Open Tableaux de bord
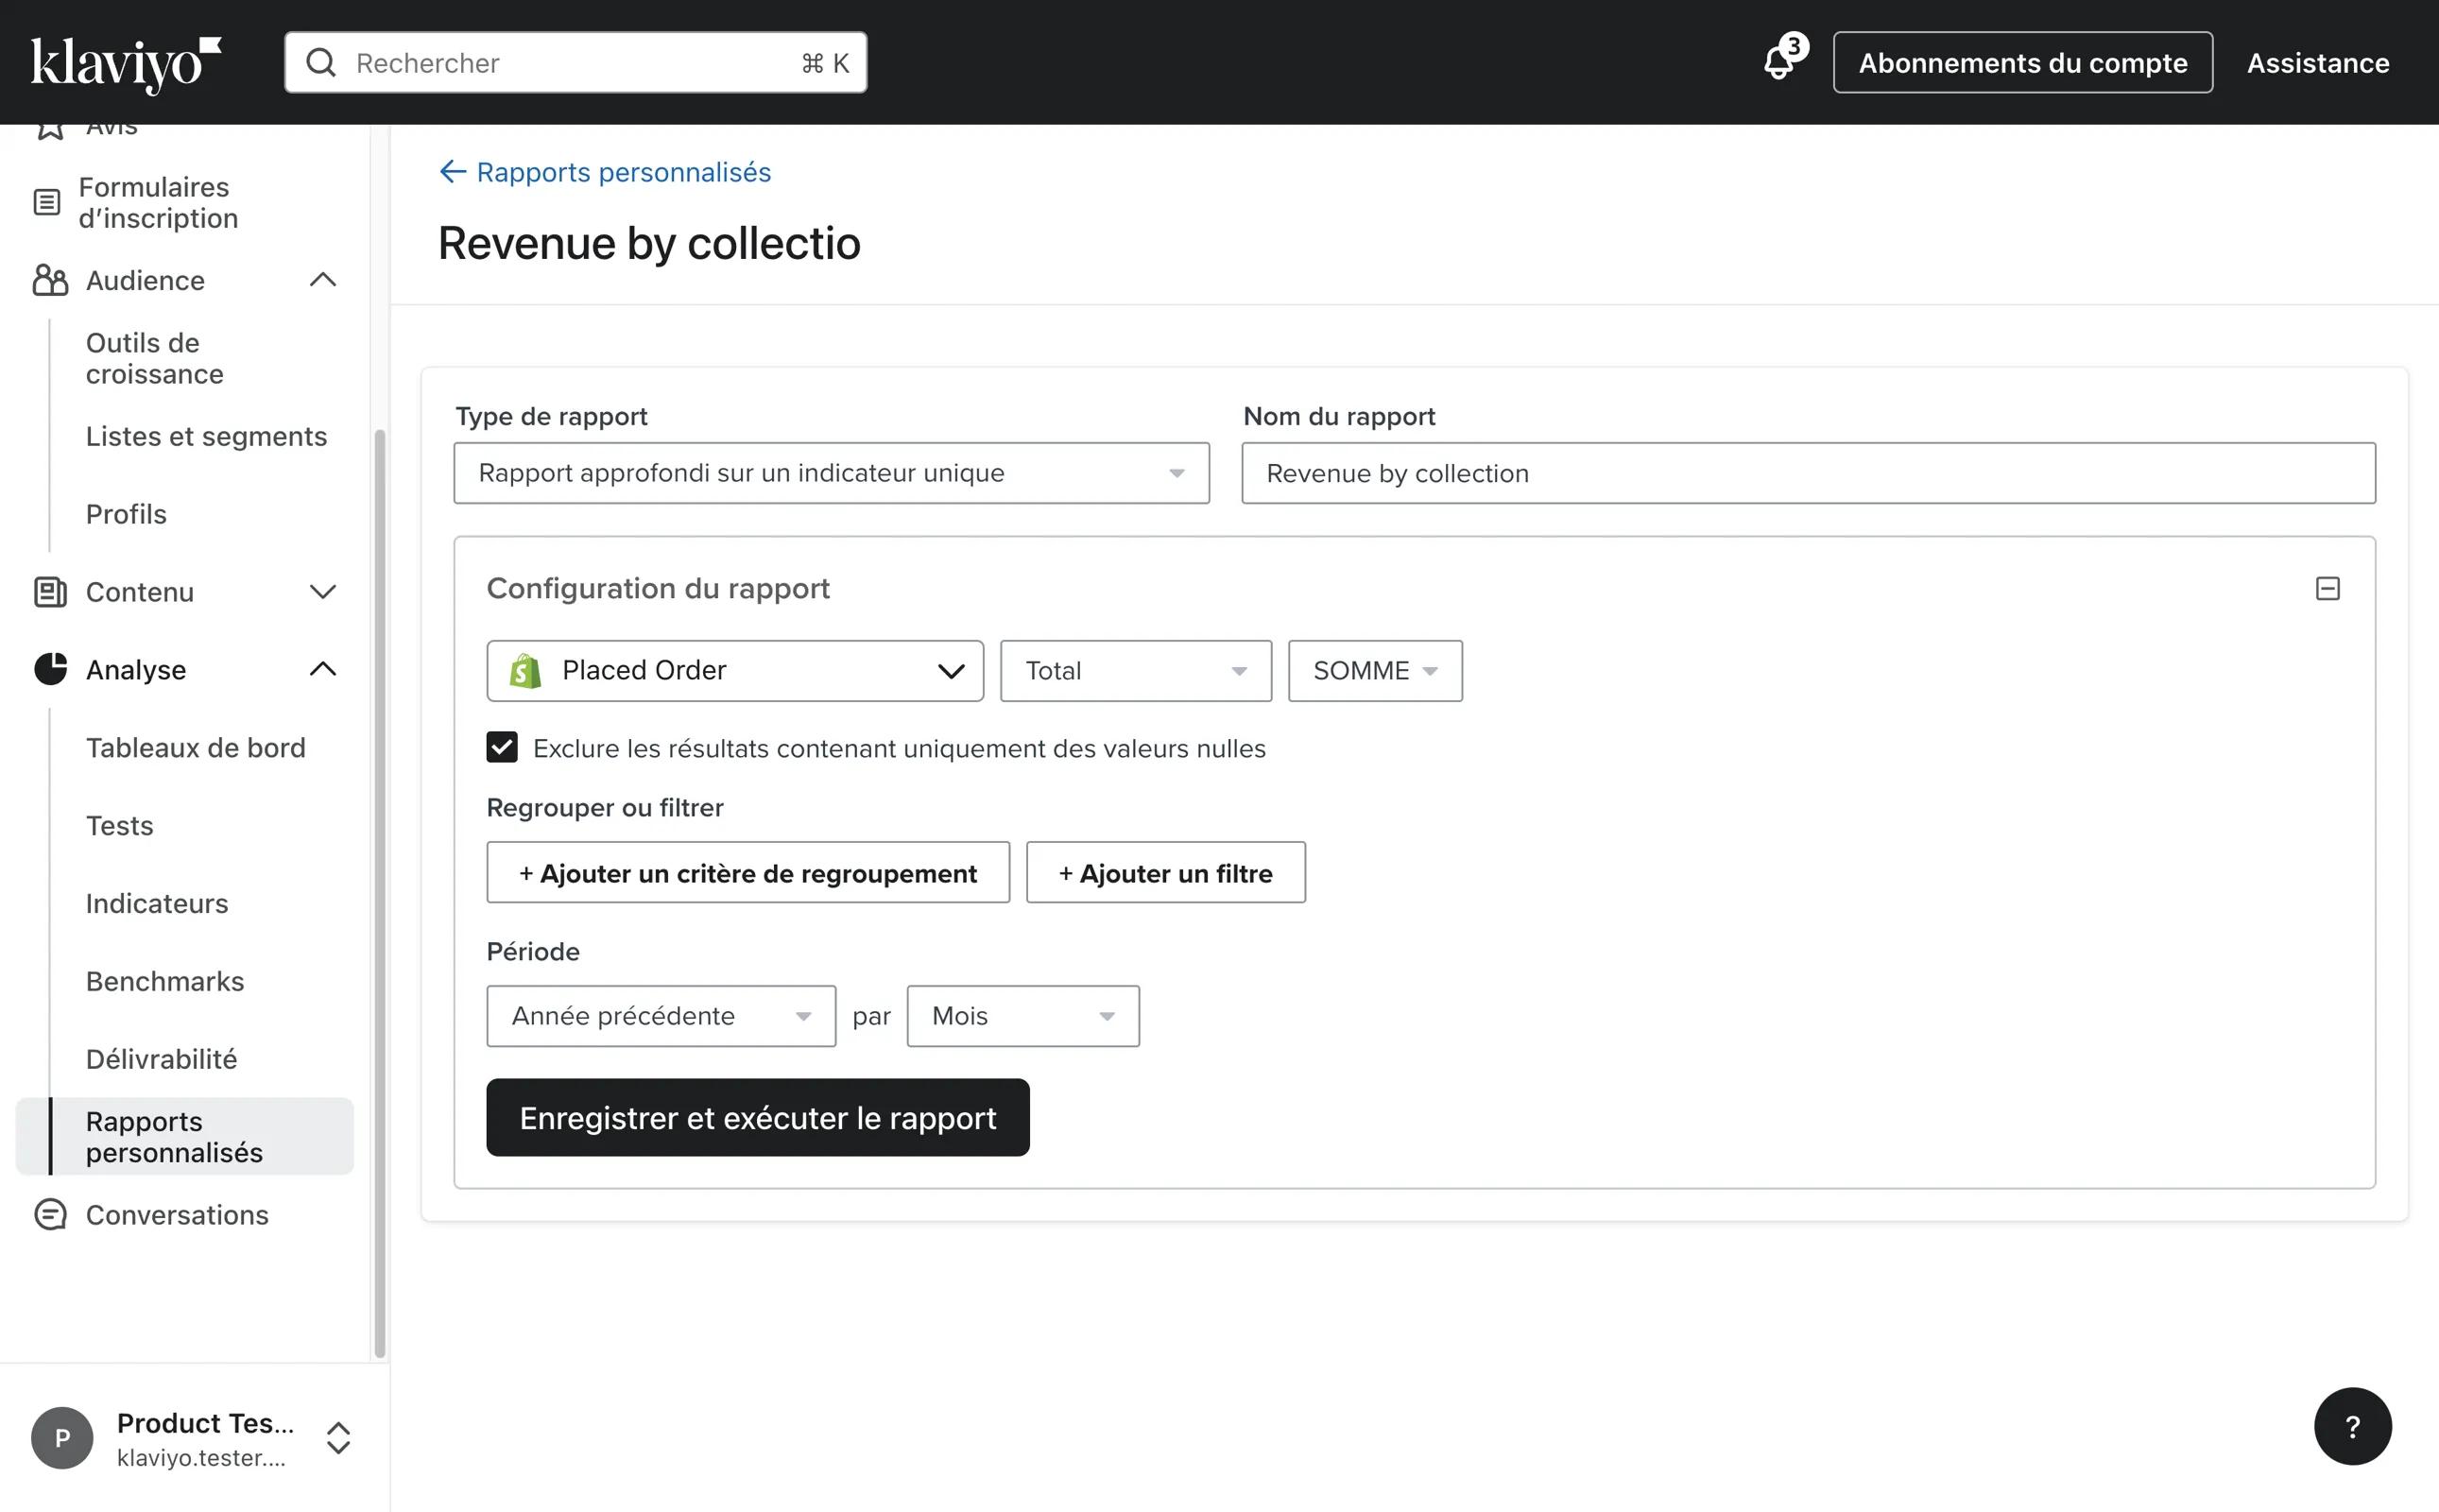Viewport: 2439px width, 1512px height. 196,747
